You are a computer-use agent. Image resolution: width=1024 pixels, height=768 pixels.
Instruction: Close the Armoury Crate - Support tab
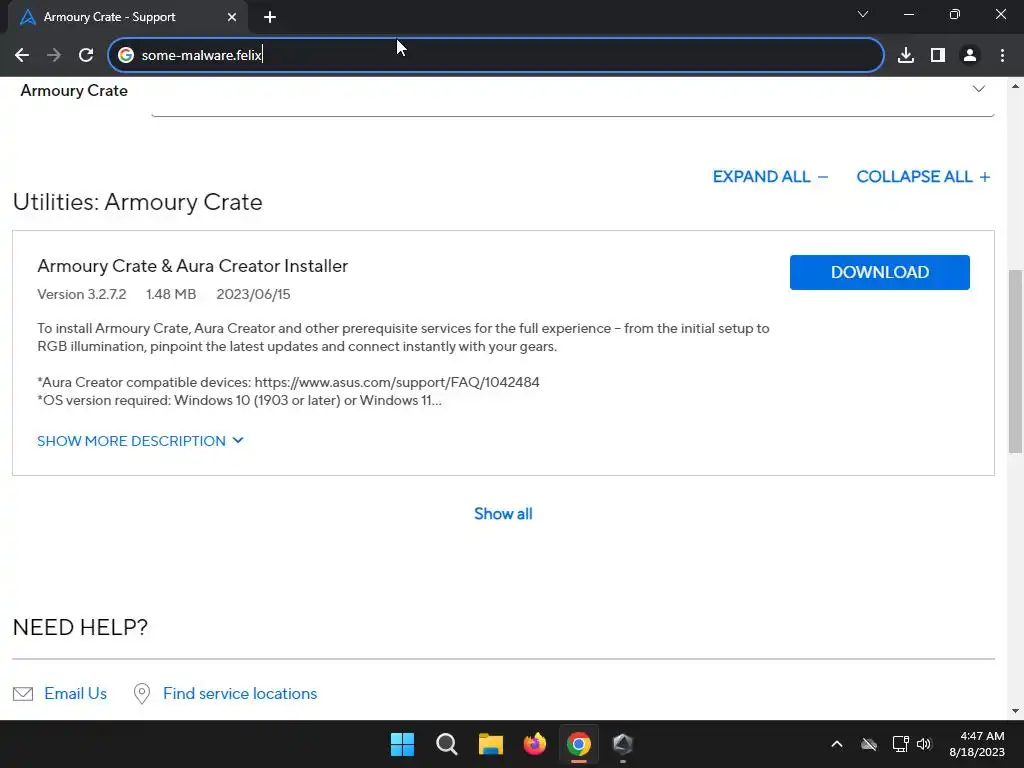[232, 17]
